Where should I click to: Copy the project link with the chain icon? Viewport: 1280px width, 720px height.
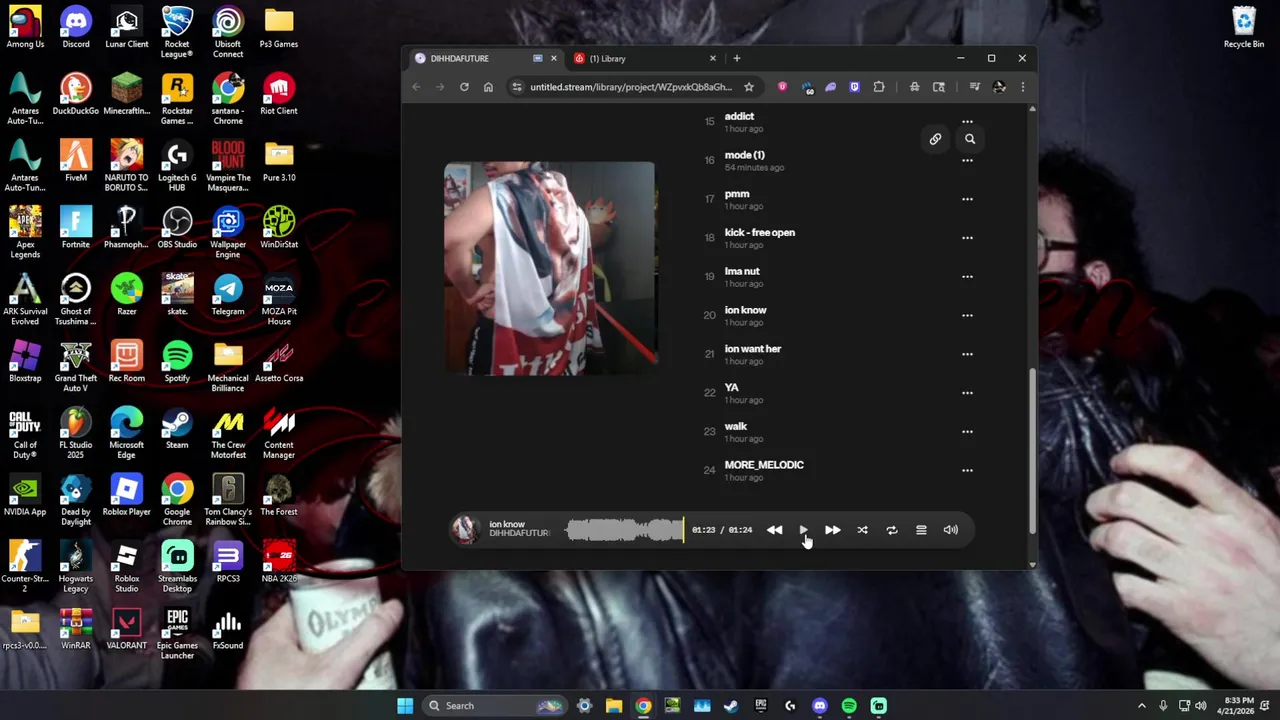[x=935, y=139]
